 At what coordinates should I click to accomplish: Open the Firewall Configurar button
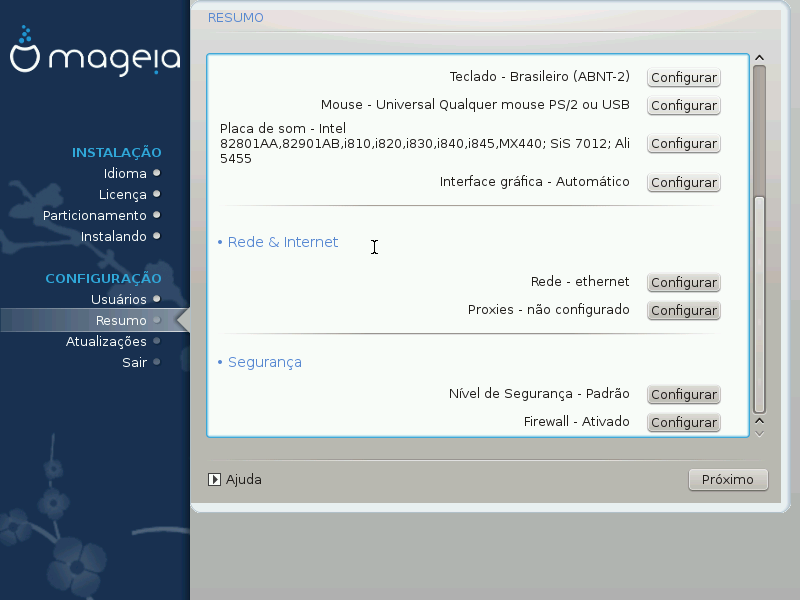coord(684,423)
